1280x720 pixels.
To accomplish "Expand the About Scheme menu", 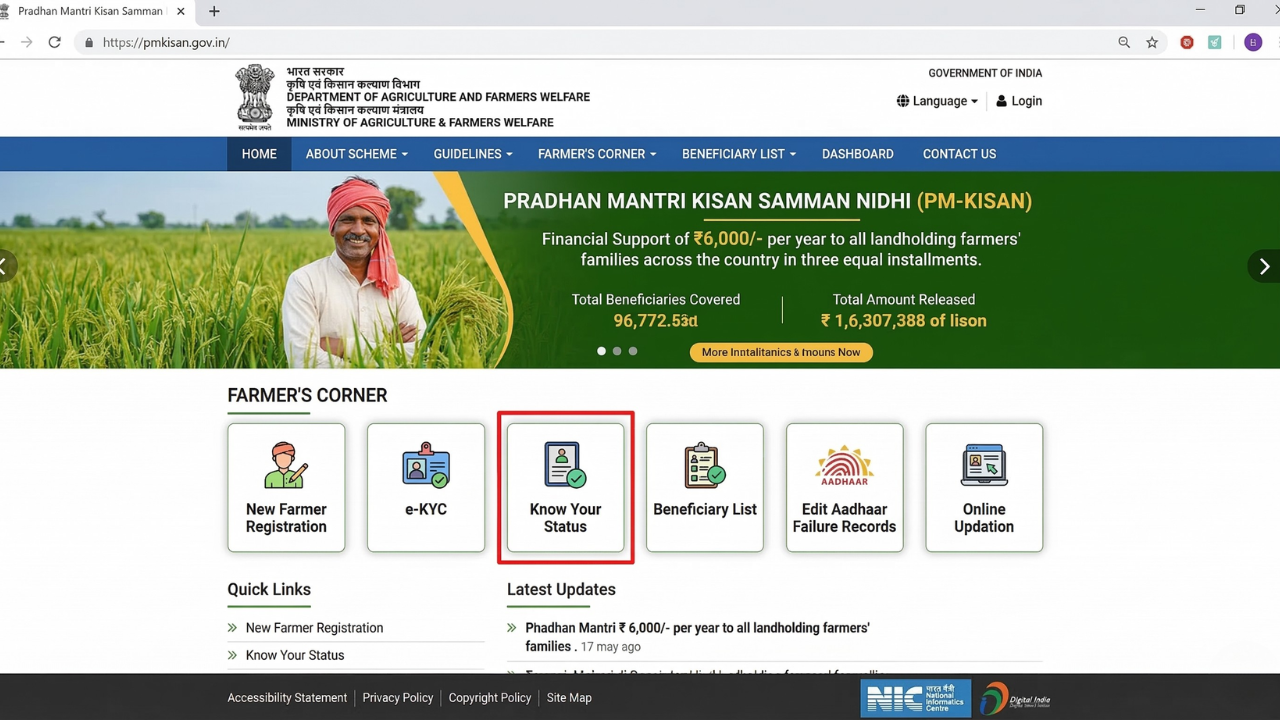I will pyautogui.click(x=356, y=154).
